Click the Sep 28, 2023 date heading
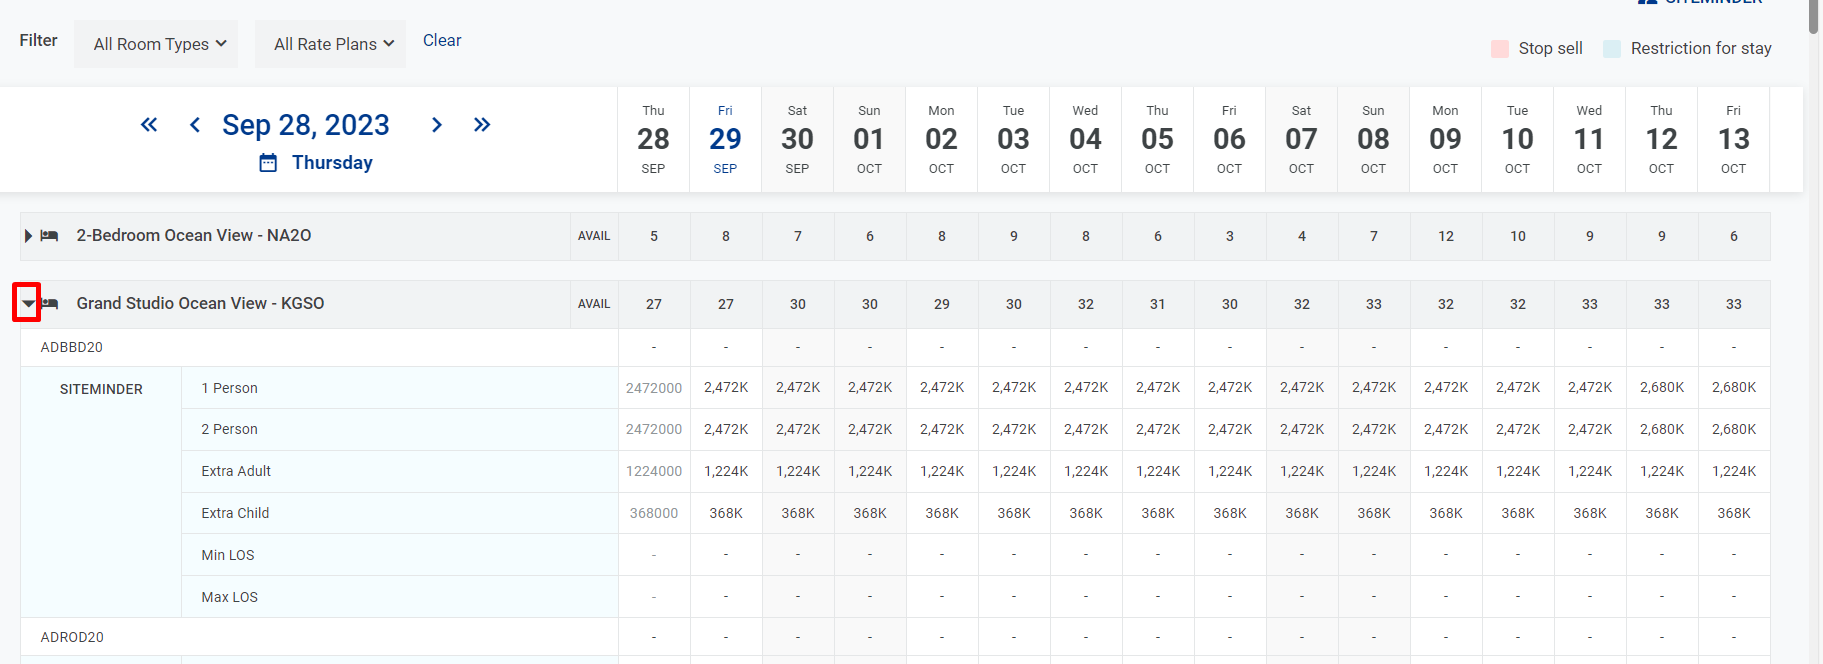Image resolution: width=1823 pixels, height=664 pixels. click(305, 125)
